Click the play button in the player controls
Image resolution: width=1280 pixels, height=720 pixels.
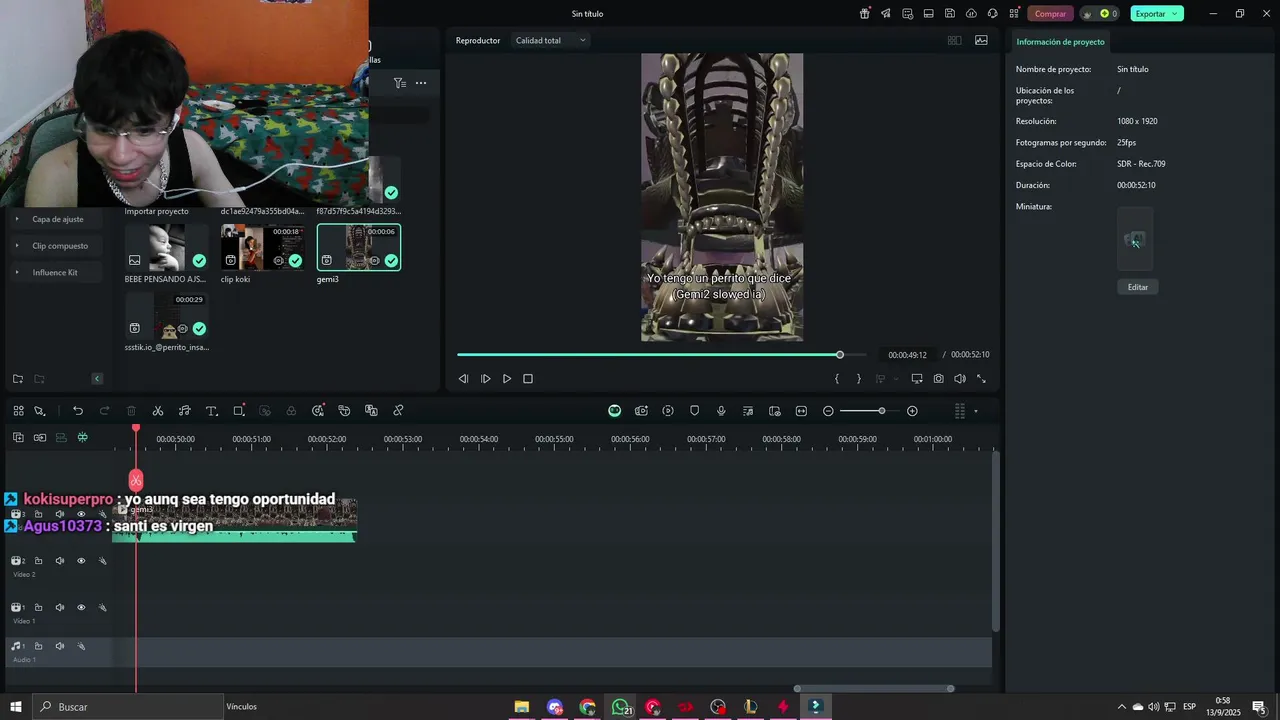click(507, 379)
